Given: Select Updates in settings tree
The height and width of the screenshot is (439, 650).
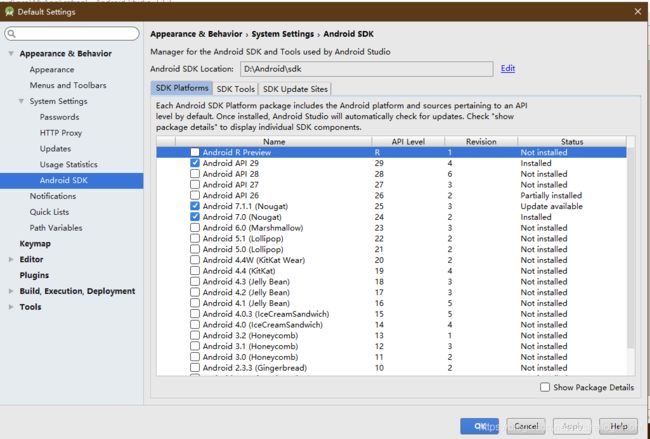Looking at the screenshot, I should [x=55, y=148].
